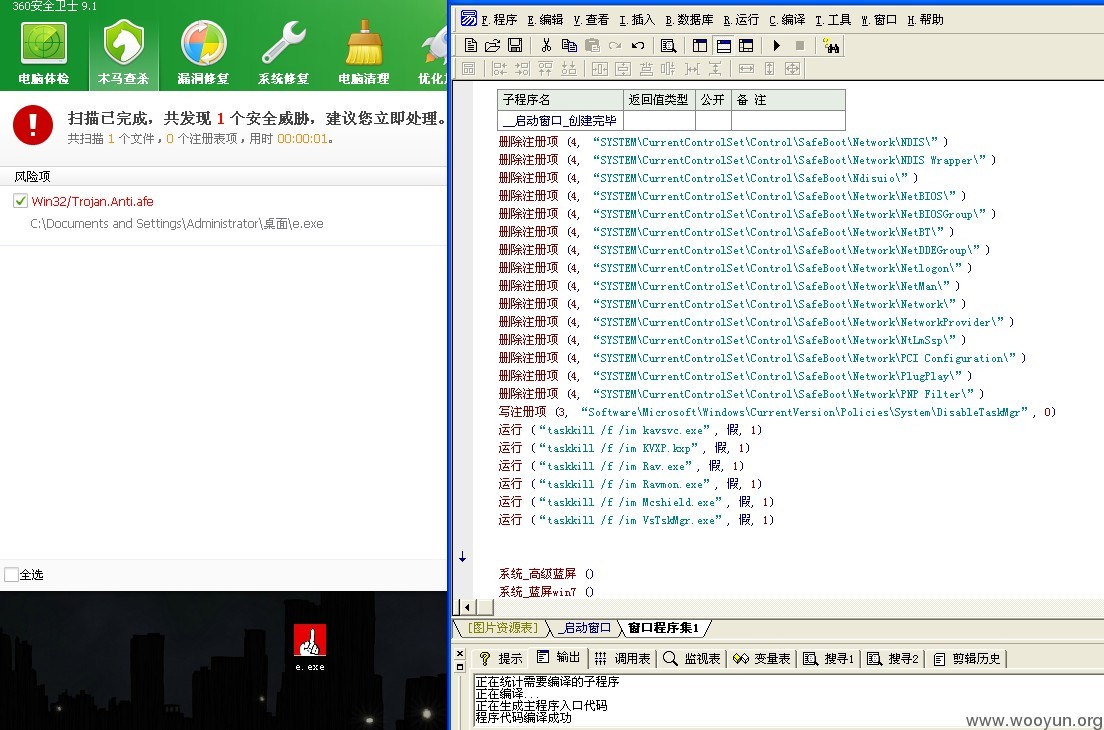Open the 监视表 panel tab

point(692,658)
